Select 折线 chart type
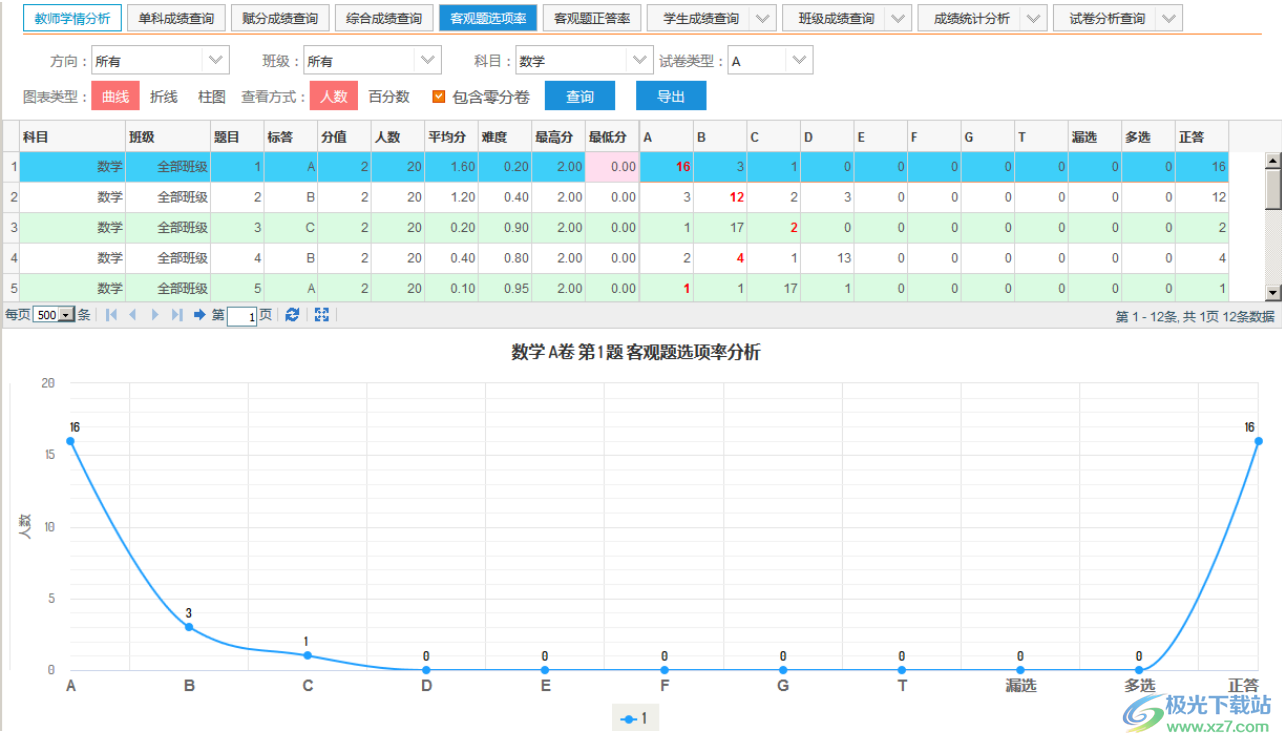Viewport: 1282px width, 743px height. (x=164, y=97)
